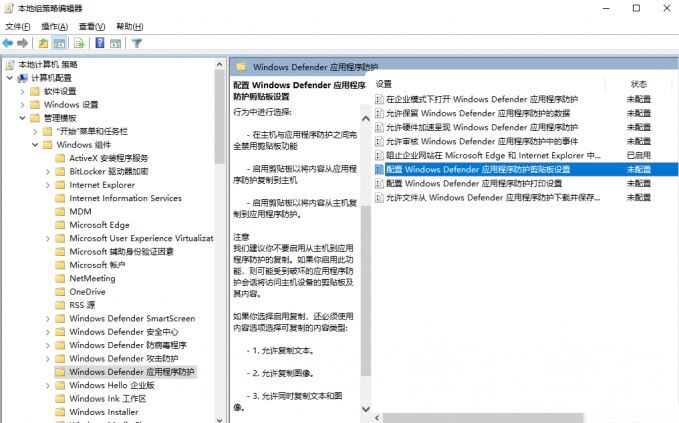
Task: Select policy 允许硬件加速呈现 Windows Defender 应用程序防护
Action: point(482,127)
